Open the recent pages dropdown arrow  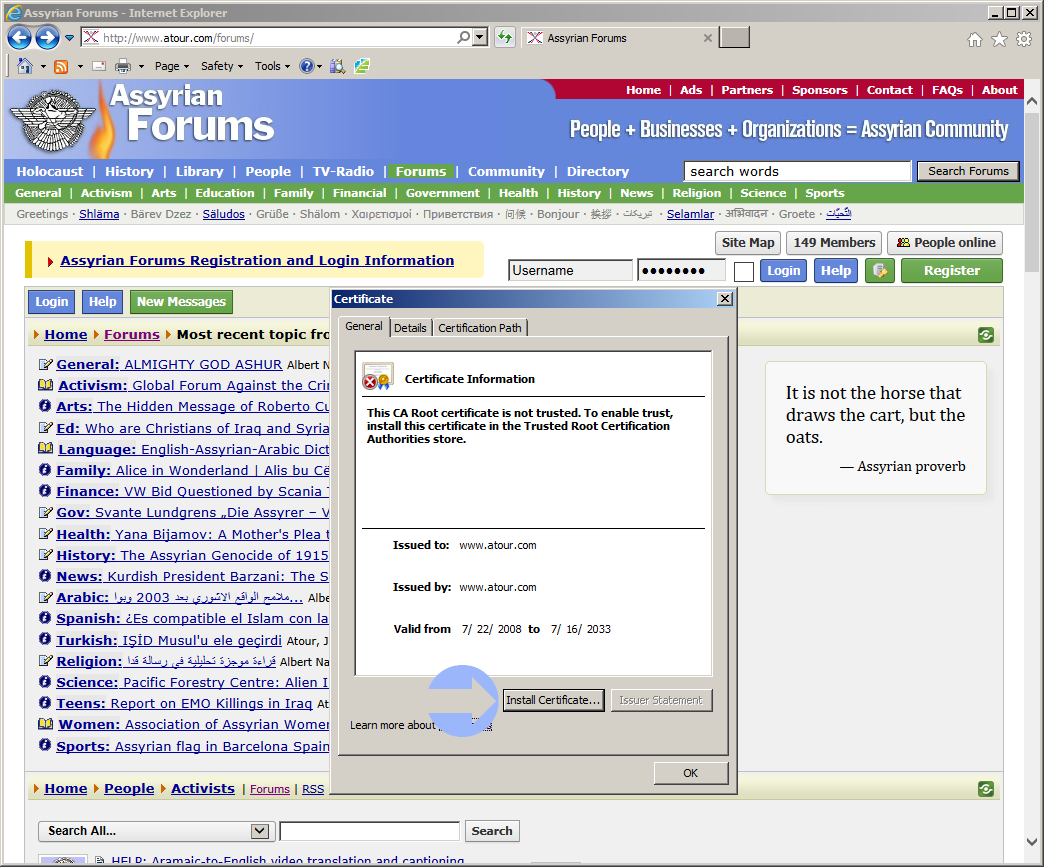point(69,38)
